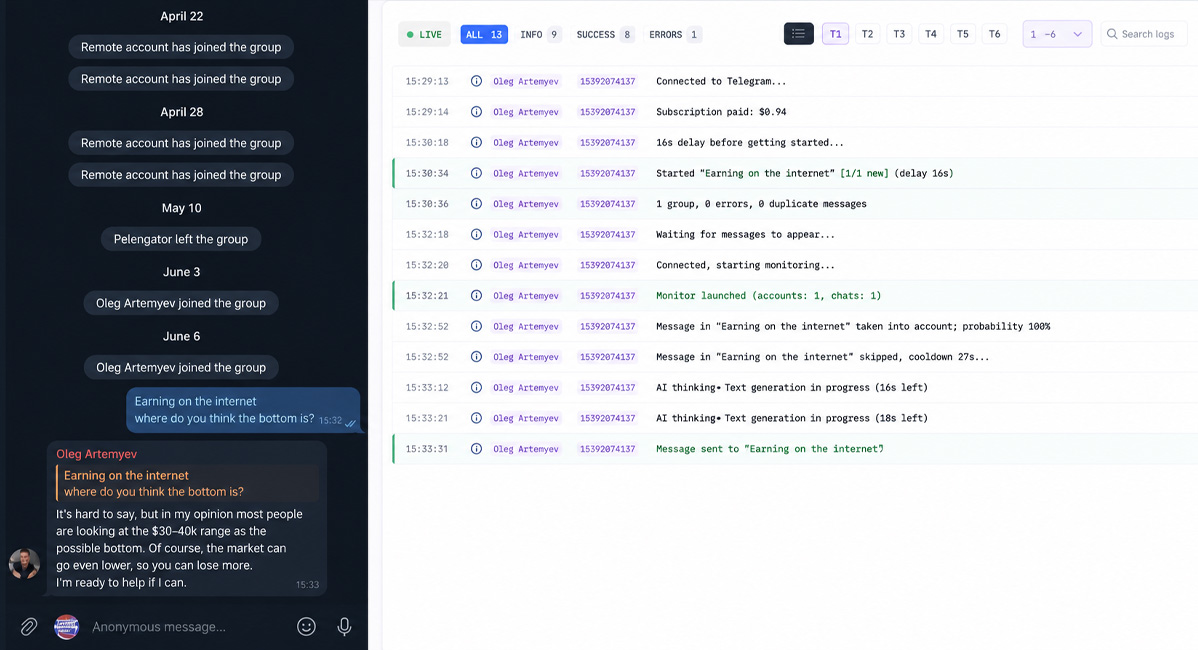Image resolution: width=1198 pixels, height=650 pixels.
Task: Click account ID 15392074137 on 15:29:14 row
Action: click(x=607, y=112)
